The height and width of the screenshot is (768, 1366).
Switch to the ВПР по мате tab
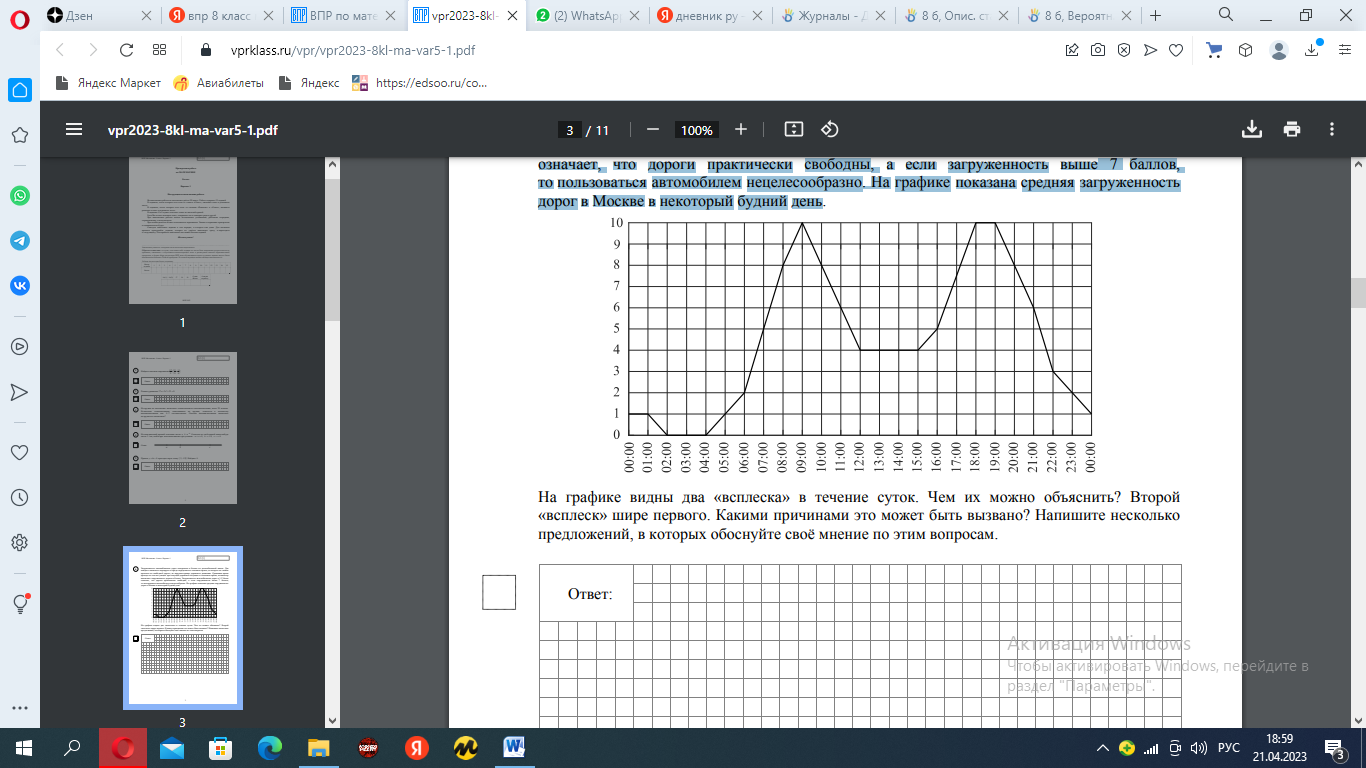343,16
